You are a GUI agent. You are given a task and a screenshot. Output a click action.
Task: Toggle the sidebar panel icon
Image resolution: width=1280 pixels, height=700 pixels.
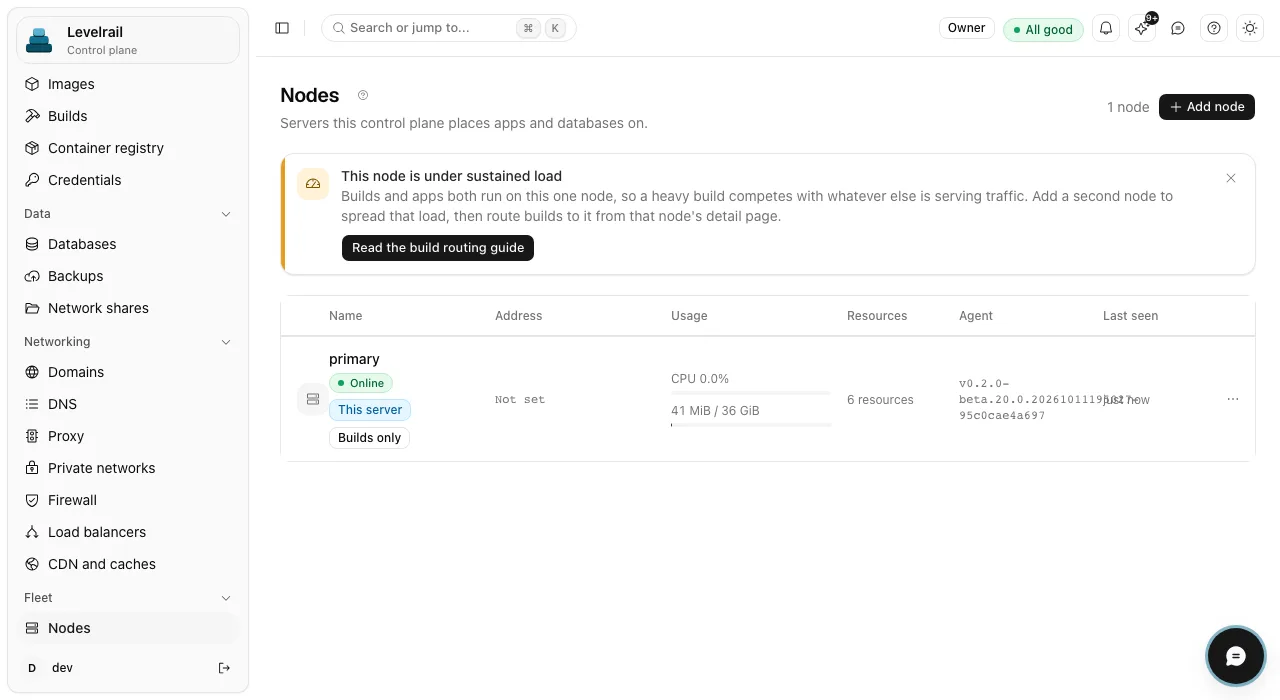click(x=282, y=28)
